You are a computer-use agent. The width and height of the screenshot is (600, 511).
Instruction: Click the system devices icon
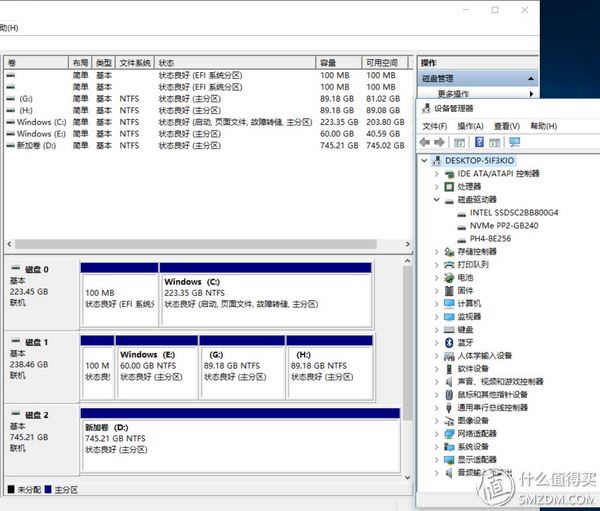click(x=449, y=447)
